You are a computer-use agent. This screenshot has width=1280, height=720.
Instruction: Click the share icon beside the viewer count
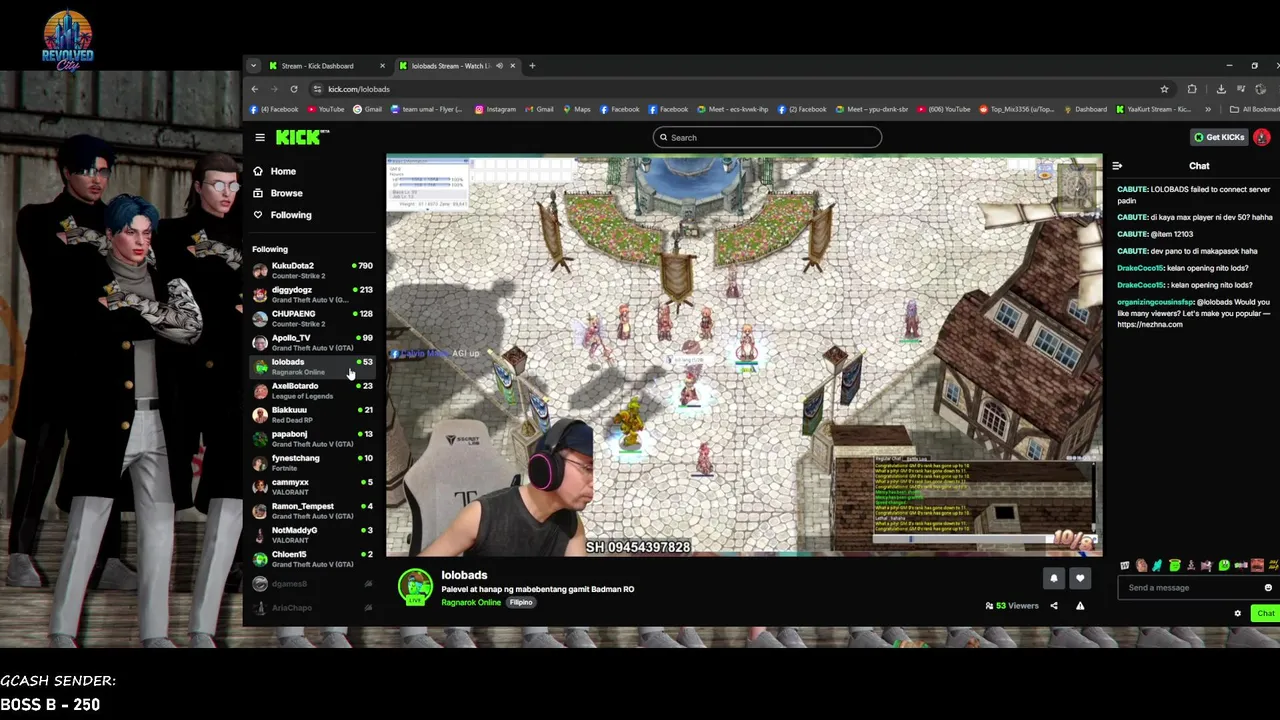(1053, 606)
